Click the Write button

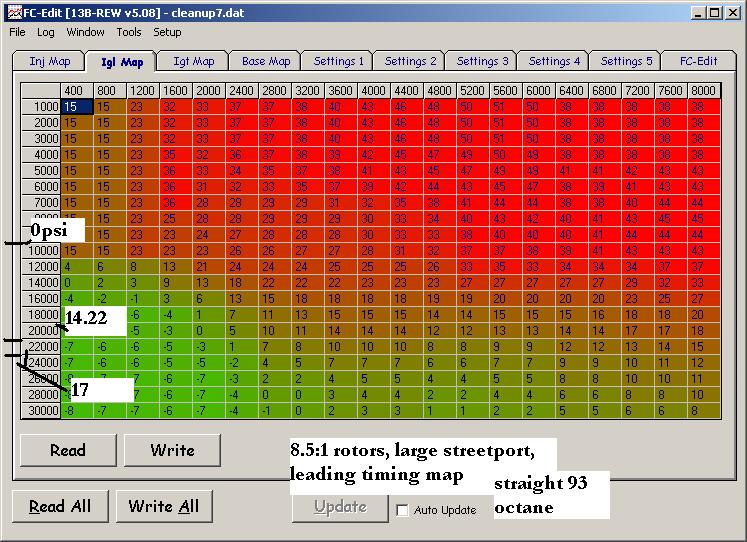click(x=172, y=450)
